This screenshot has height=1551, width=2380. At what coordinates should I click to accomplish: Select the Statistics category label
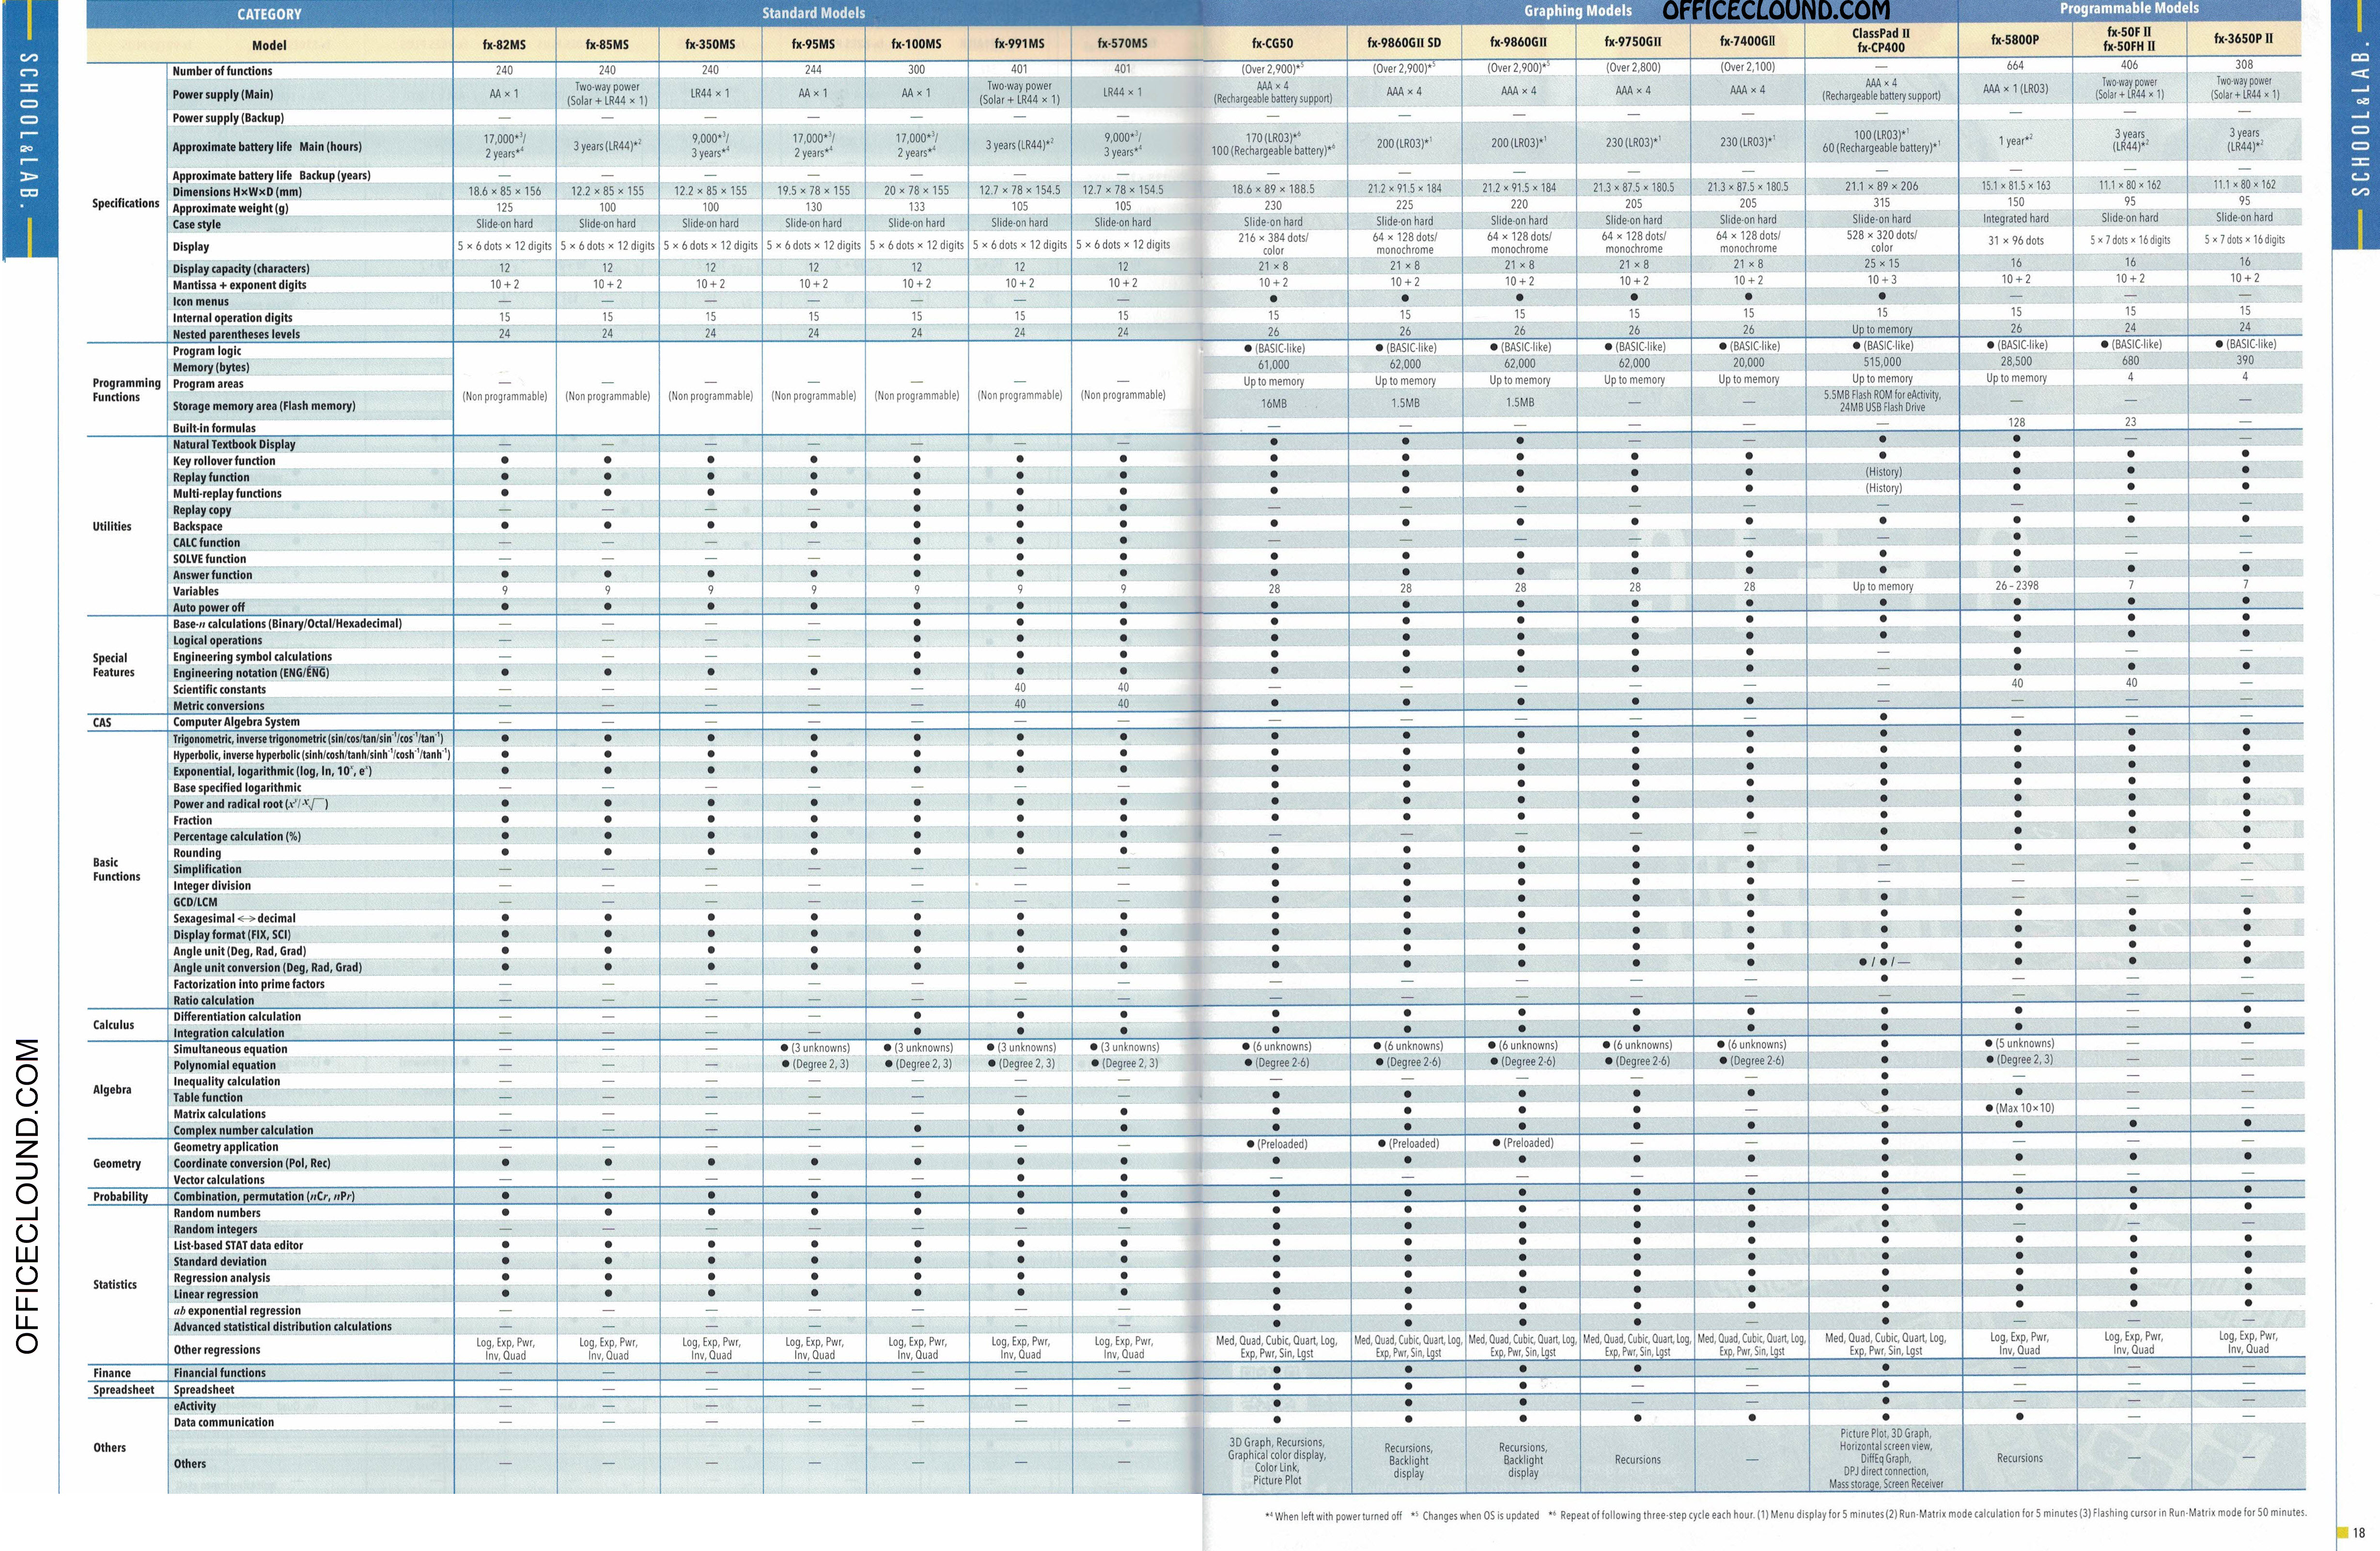115,1285
